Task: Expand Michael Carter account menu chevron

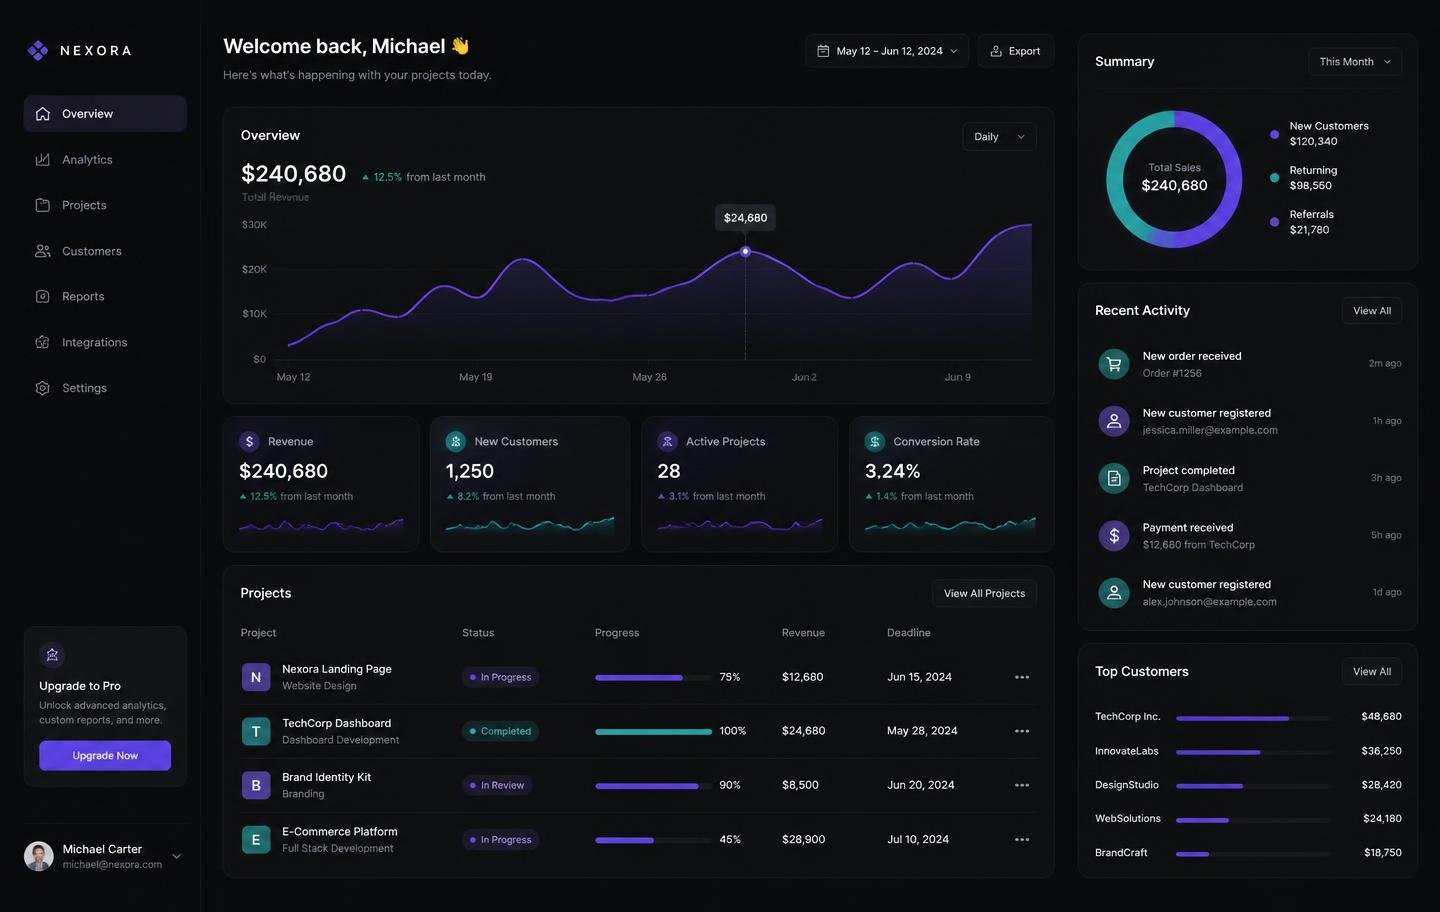Action: [x=176, y=856]
